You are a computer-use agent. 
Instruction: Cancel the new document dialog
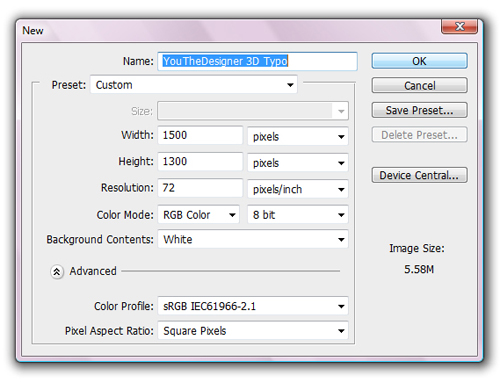[x=419, y=86]
